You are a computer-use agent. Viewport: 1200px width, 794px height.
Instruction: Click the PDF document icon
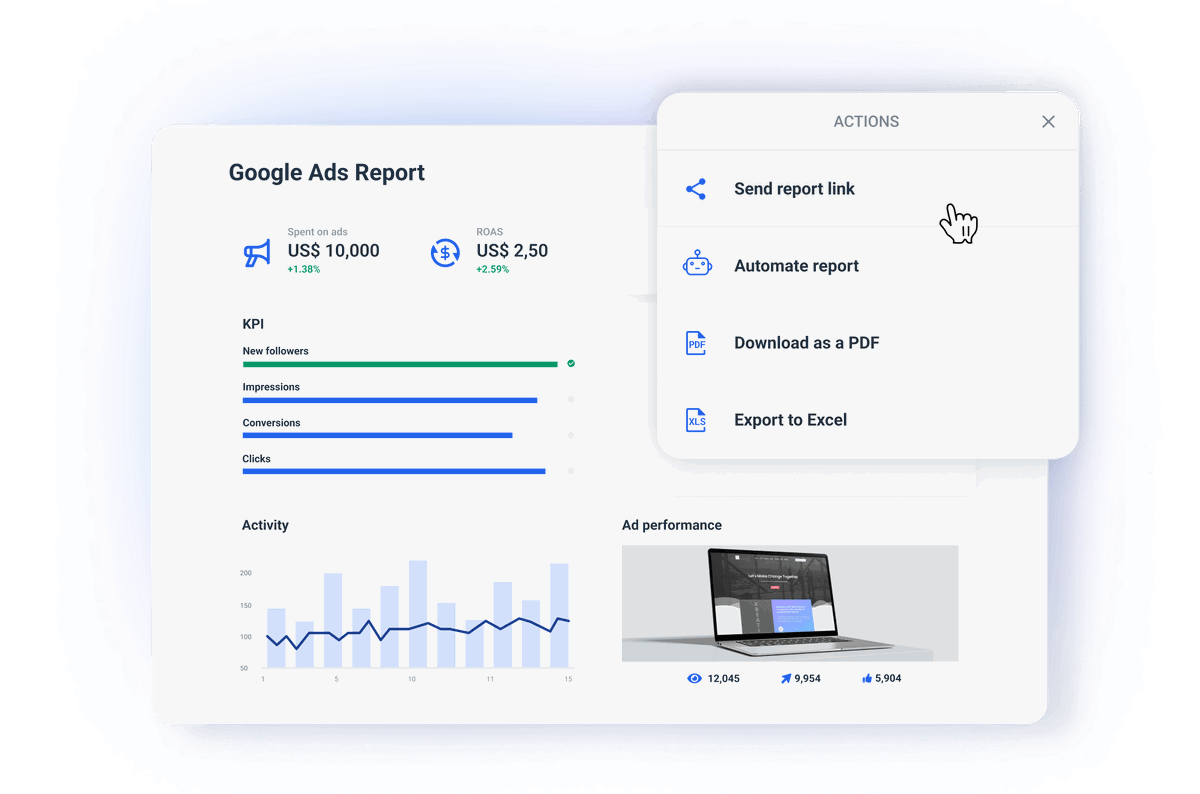tap(696, 342)
